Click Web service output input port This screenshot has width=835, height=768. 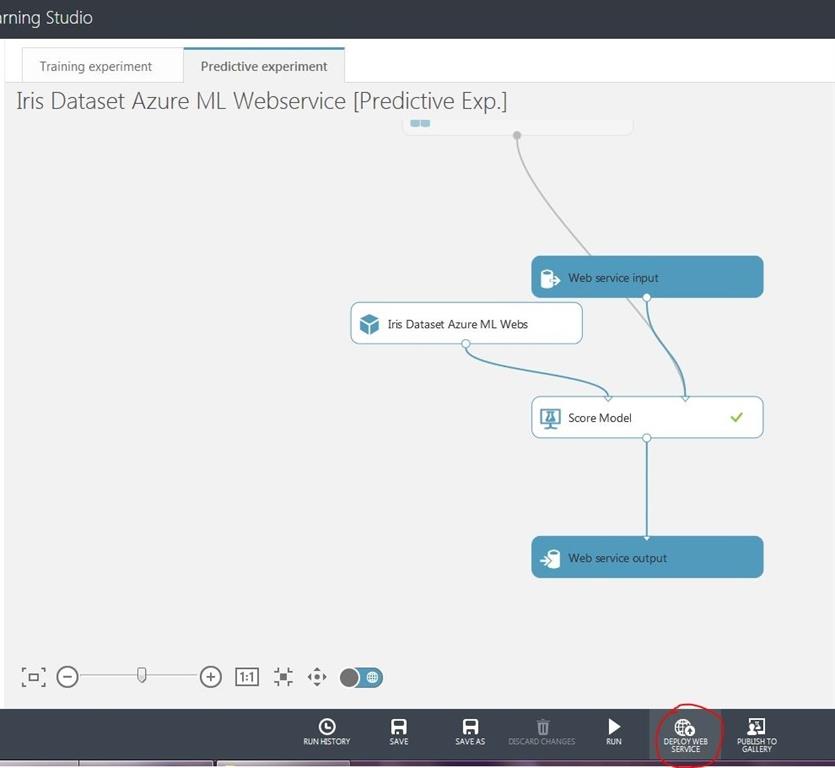646,537
